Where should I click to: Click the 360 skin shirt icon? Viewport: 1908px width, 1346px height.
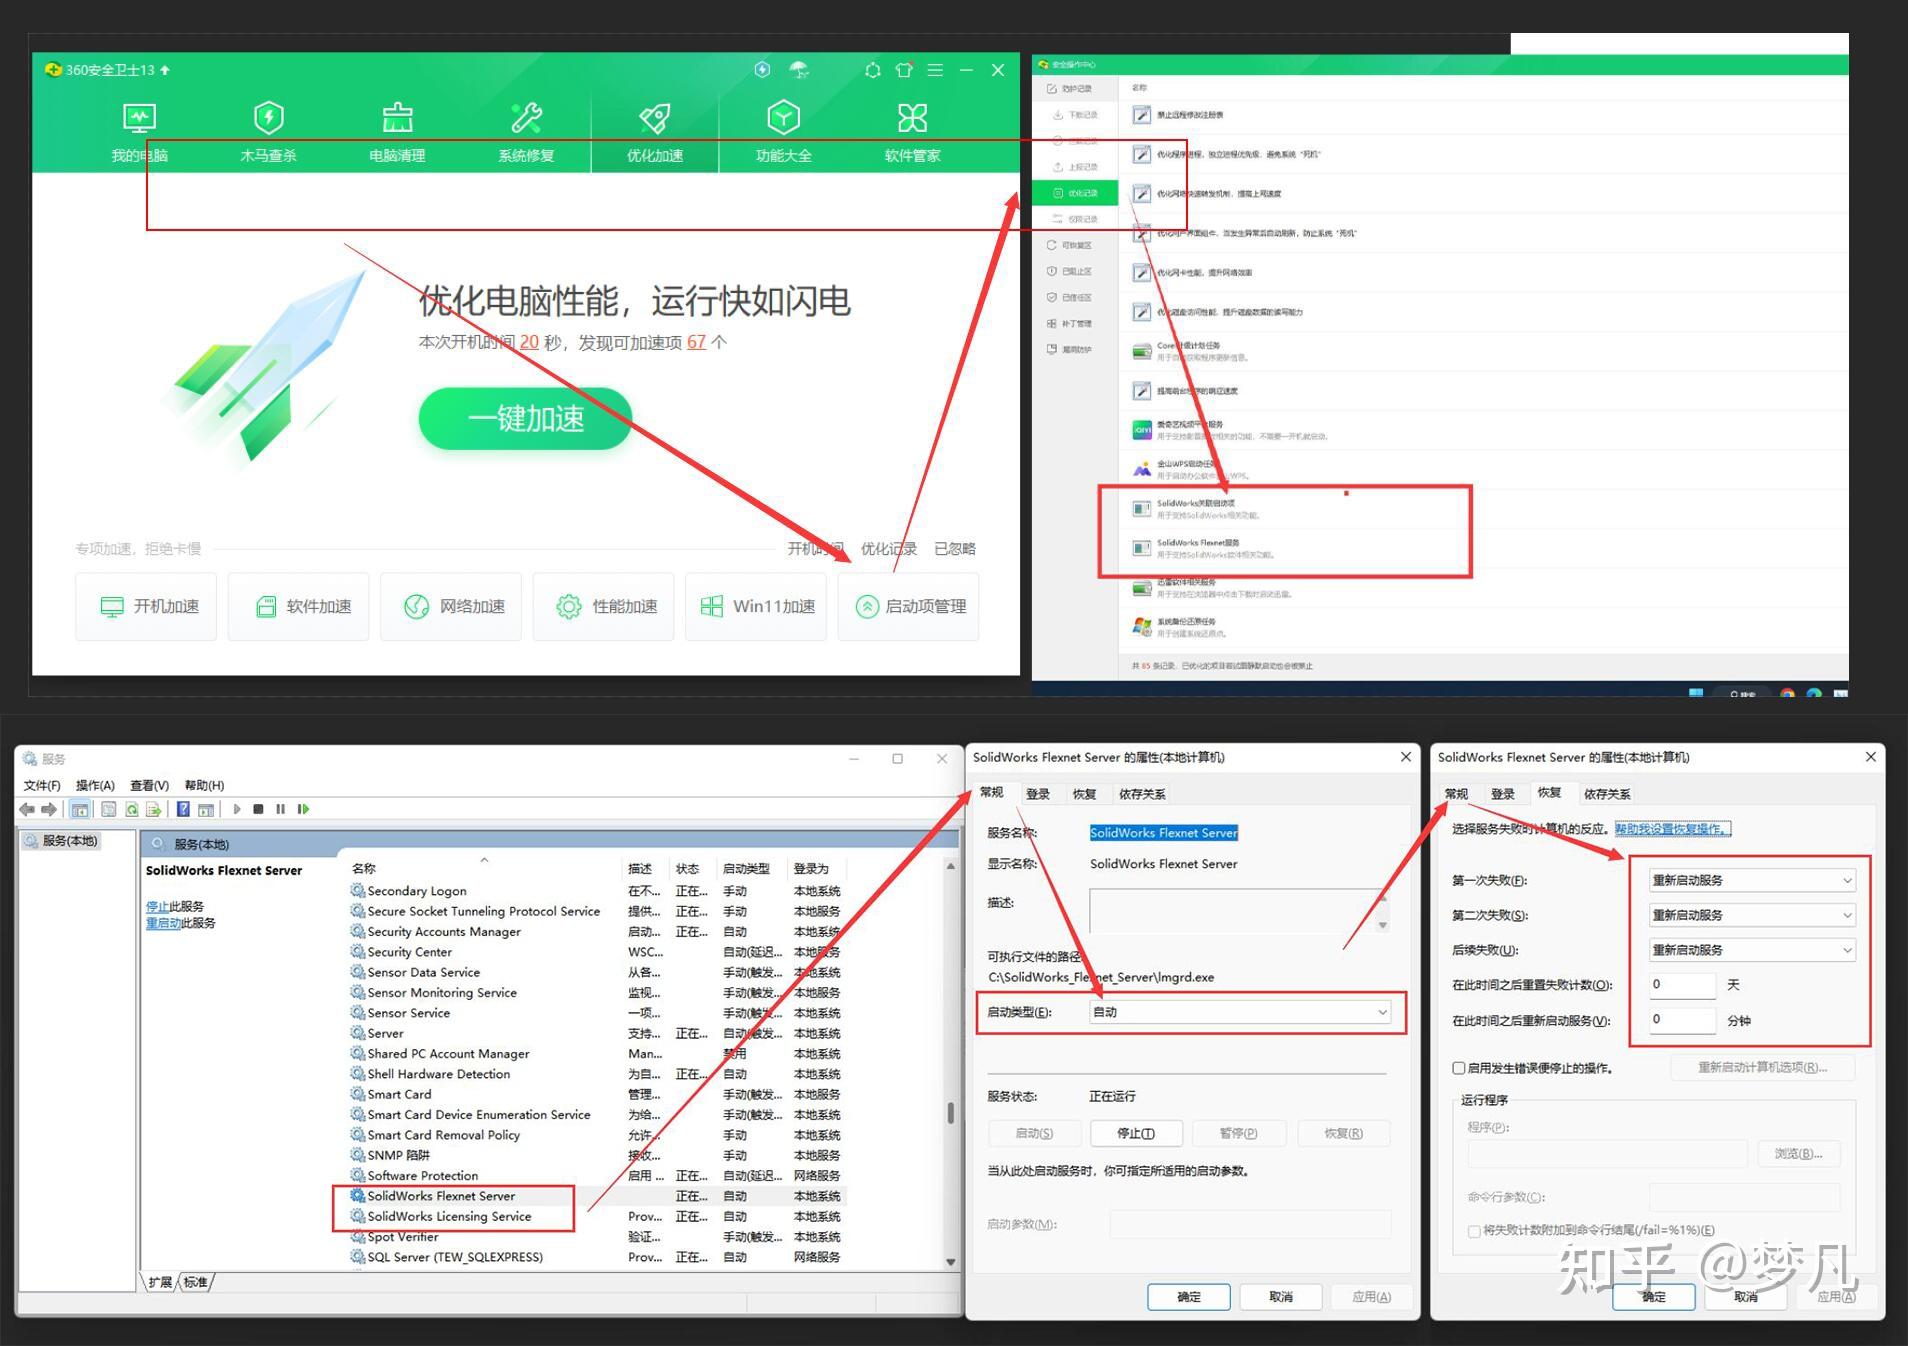tap(904, 70)
